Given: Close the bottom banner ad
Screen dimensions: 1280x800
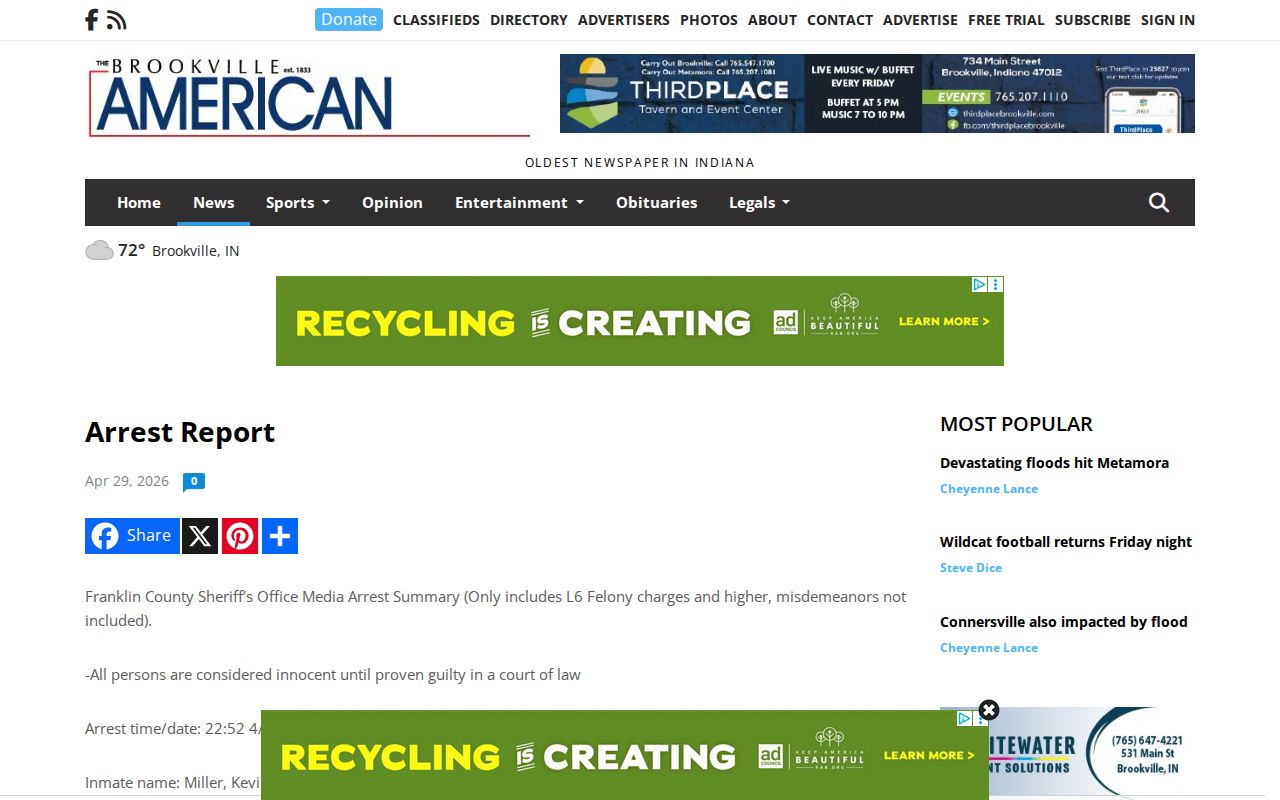Looking at the screenshot, I should 989,710.
